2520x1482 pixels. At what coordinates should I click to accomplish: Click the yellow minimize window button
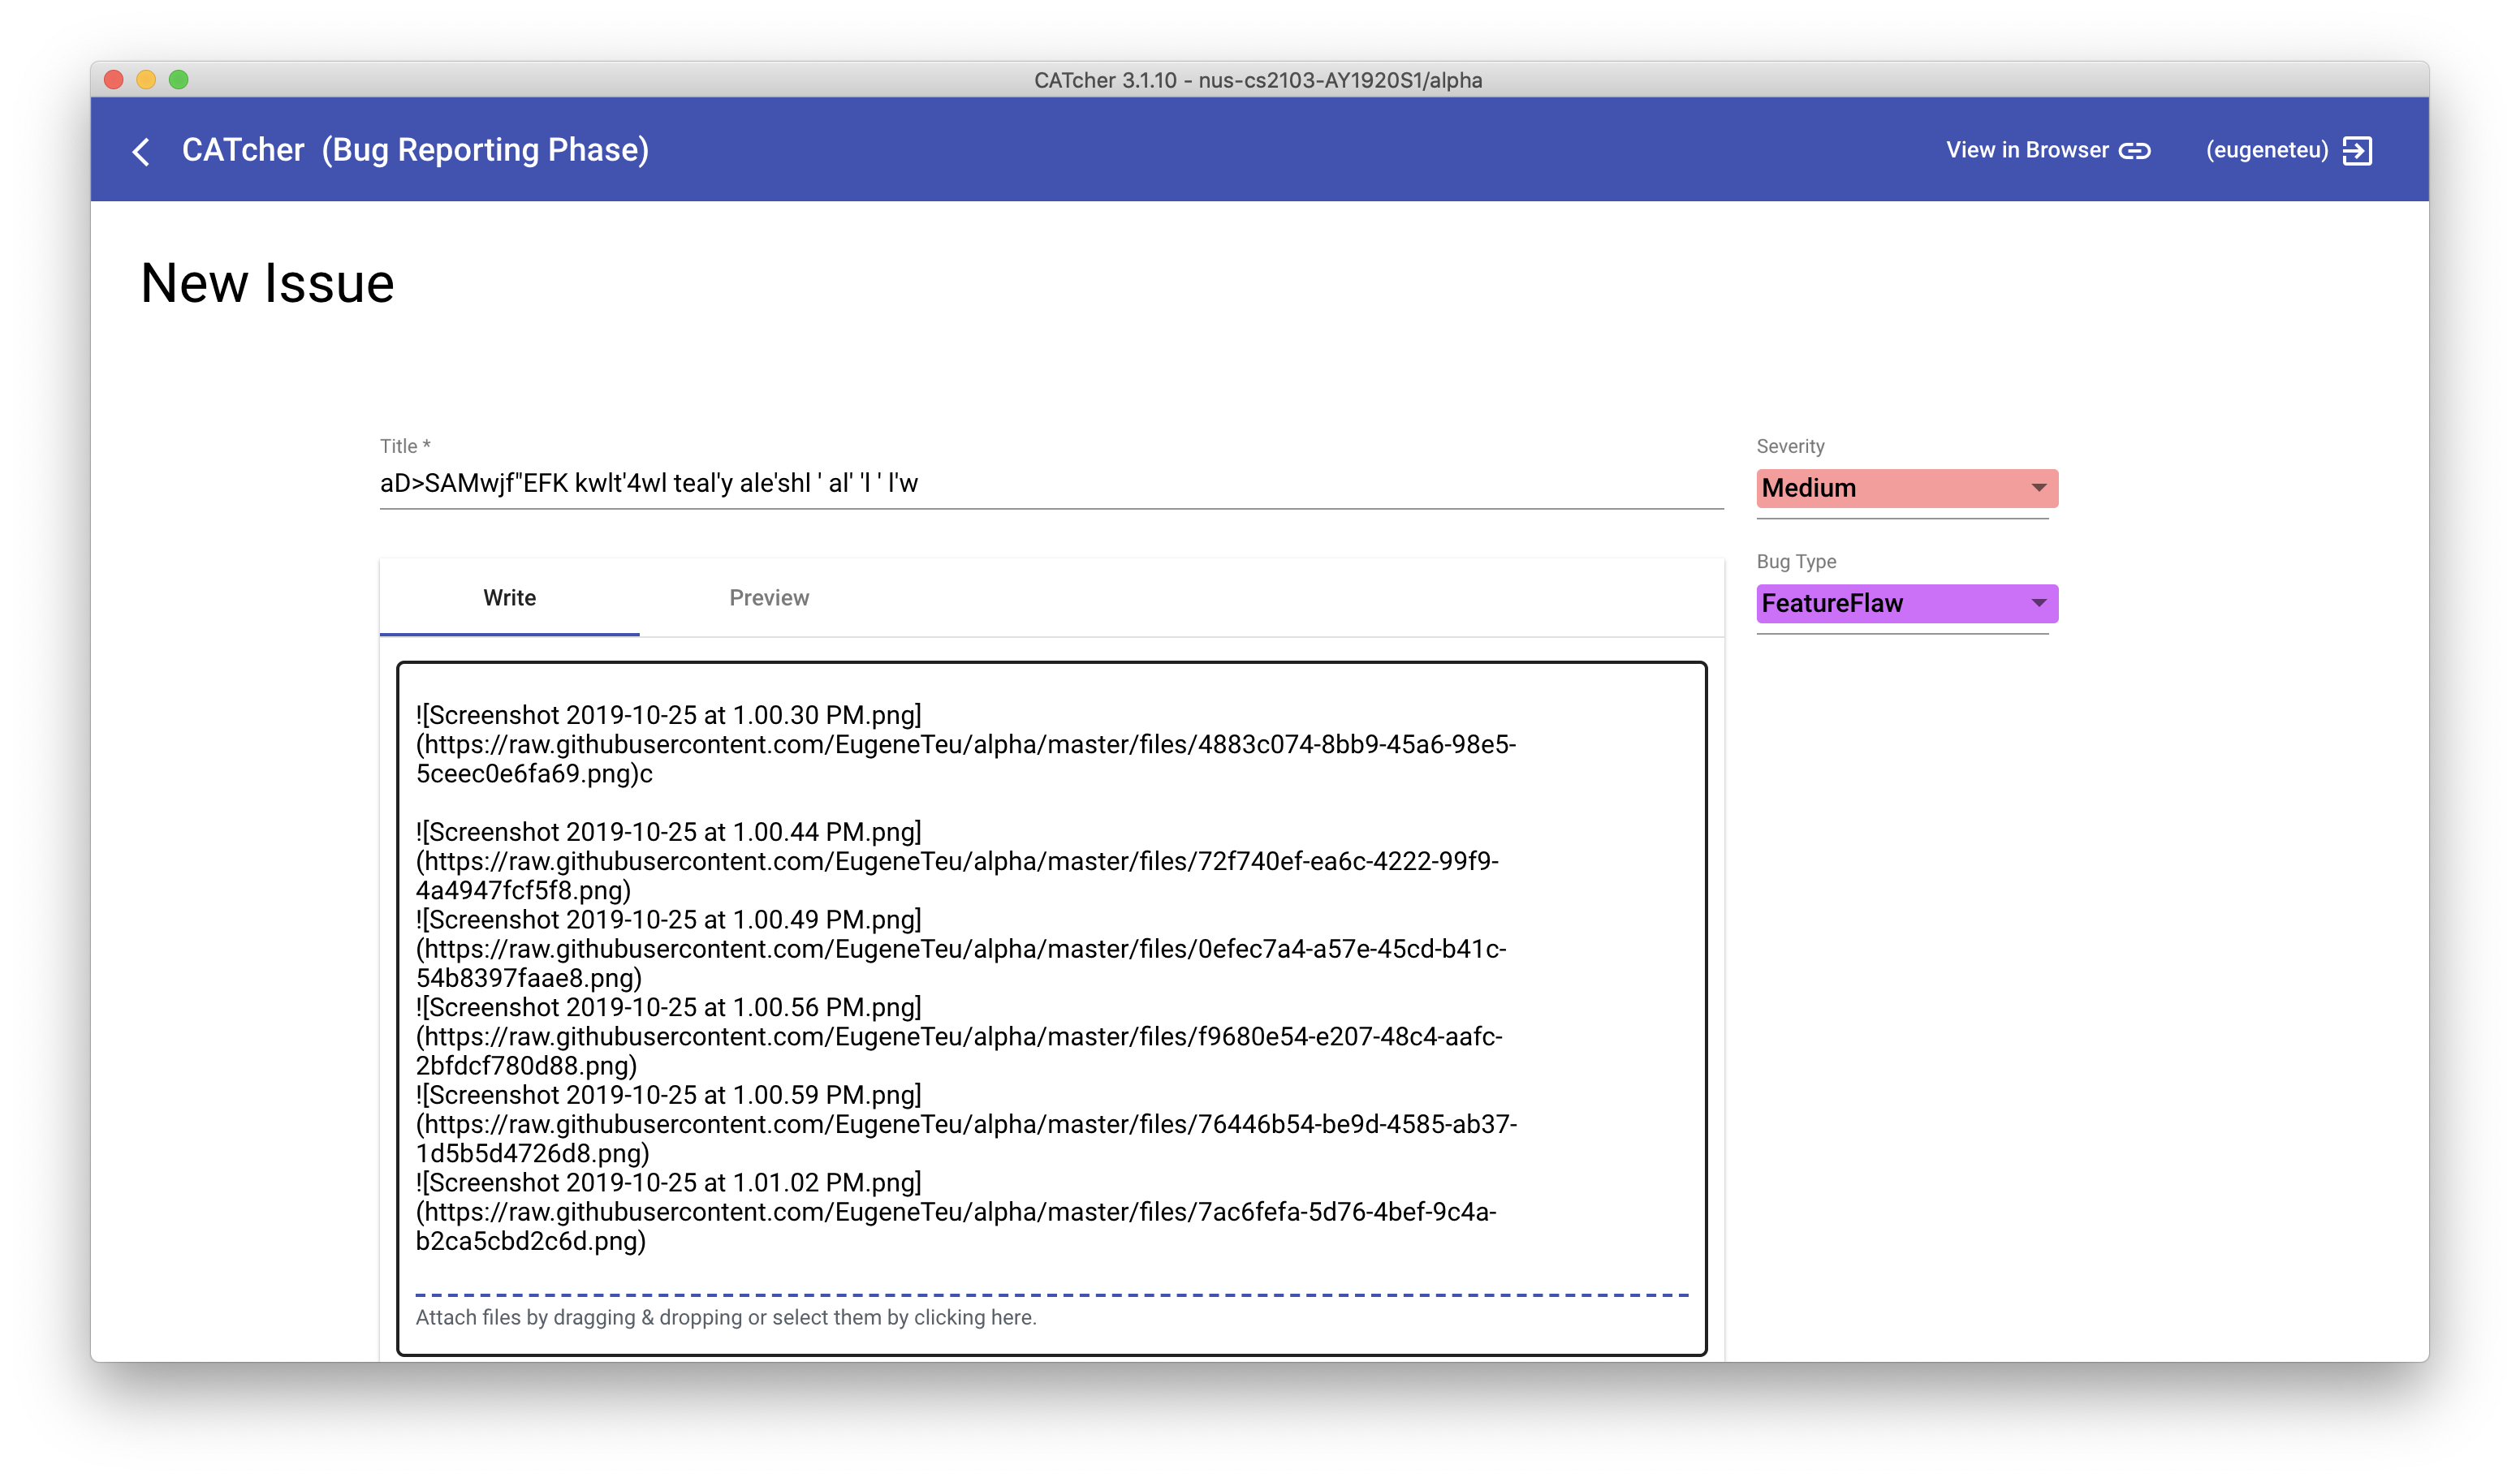[x=146, y=80]
